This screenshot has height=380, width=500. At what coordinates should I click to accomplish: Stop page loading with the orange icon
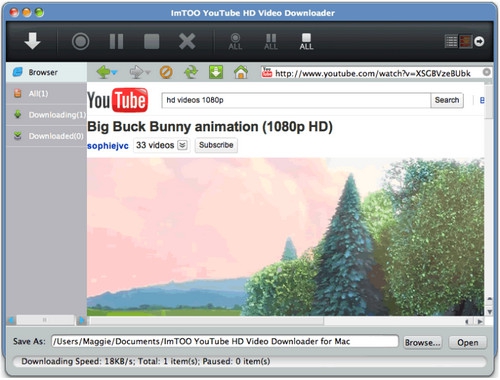(166, 72)
